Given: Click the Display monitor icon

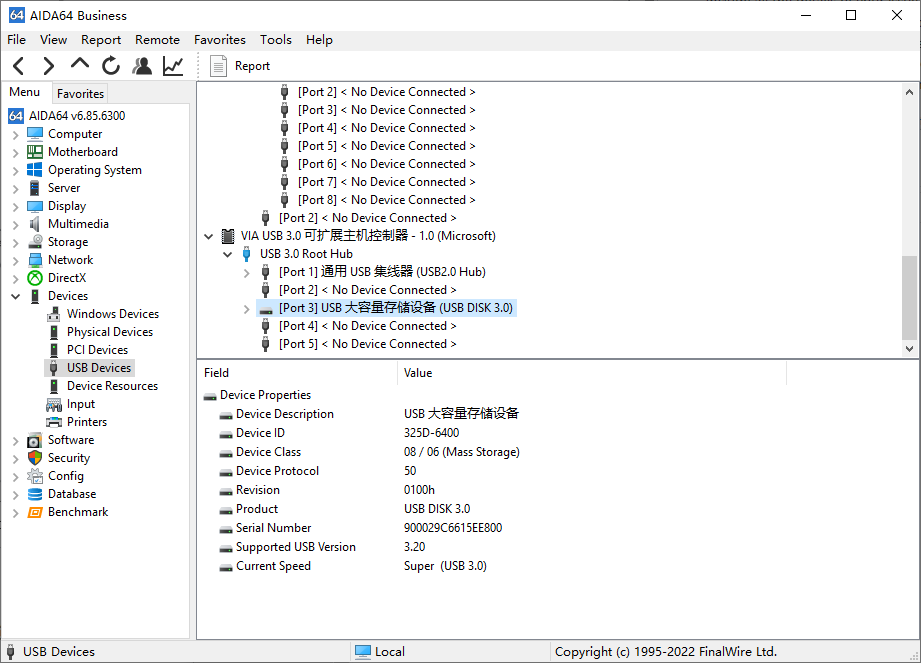Looking at the screenshot, I should (x=35, y=206).
